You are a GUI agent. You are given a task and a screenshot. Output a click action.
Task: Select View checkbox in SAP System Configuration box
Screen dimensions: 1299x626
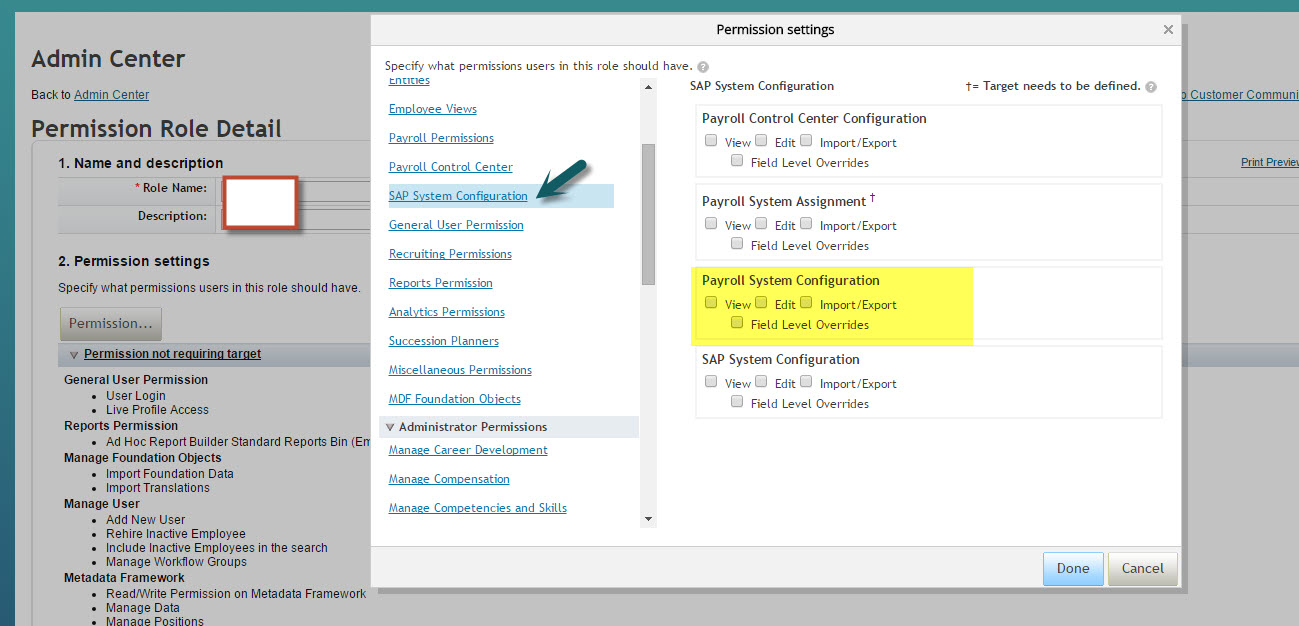(x=711, y=381)
